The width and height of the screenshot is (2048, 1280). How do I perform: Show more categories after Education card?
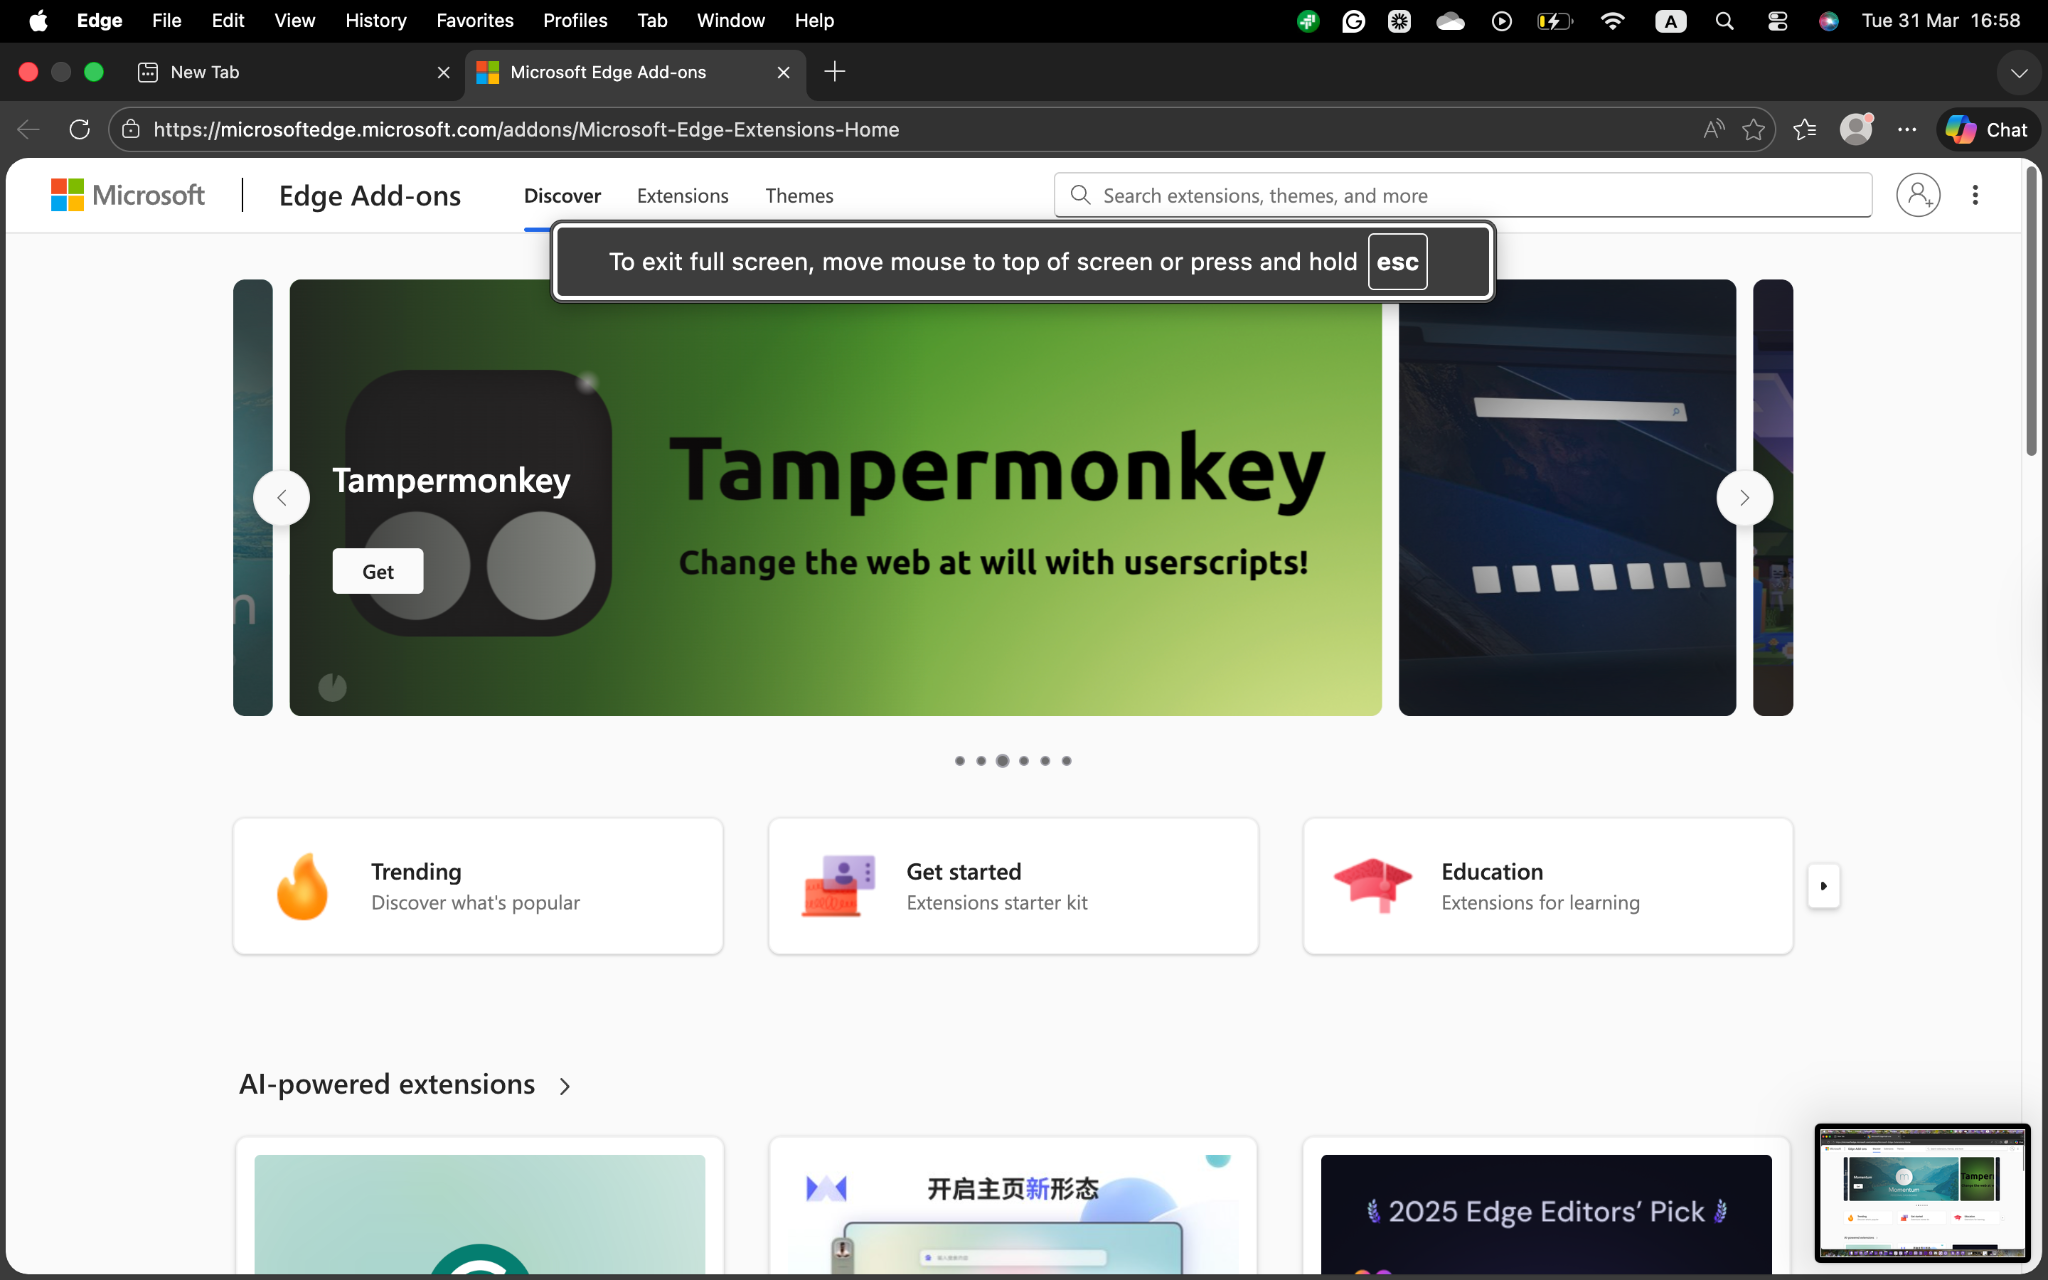click(x=1823, y=886)
